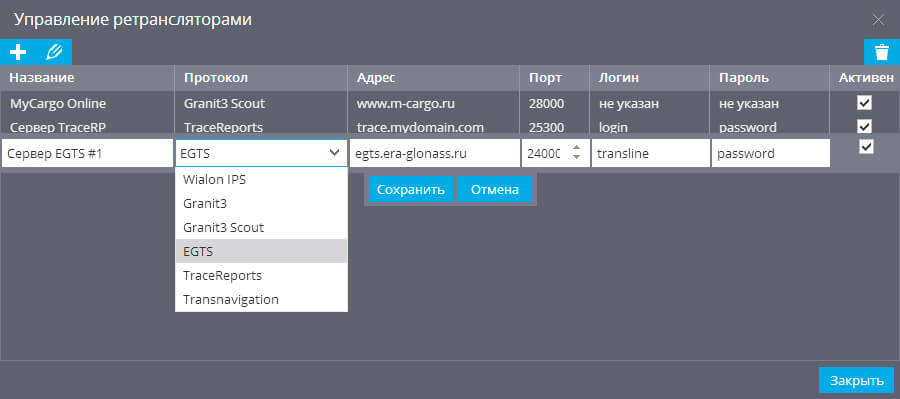
Task: Click the edit pencil icon
Action: [x=53, y=52]
